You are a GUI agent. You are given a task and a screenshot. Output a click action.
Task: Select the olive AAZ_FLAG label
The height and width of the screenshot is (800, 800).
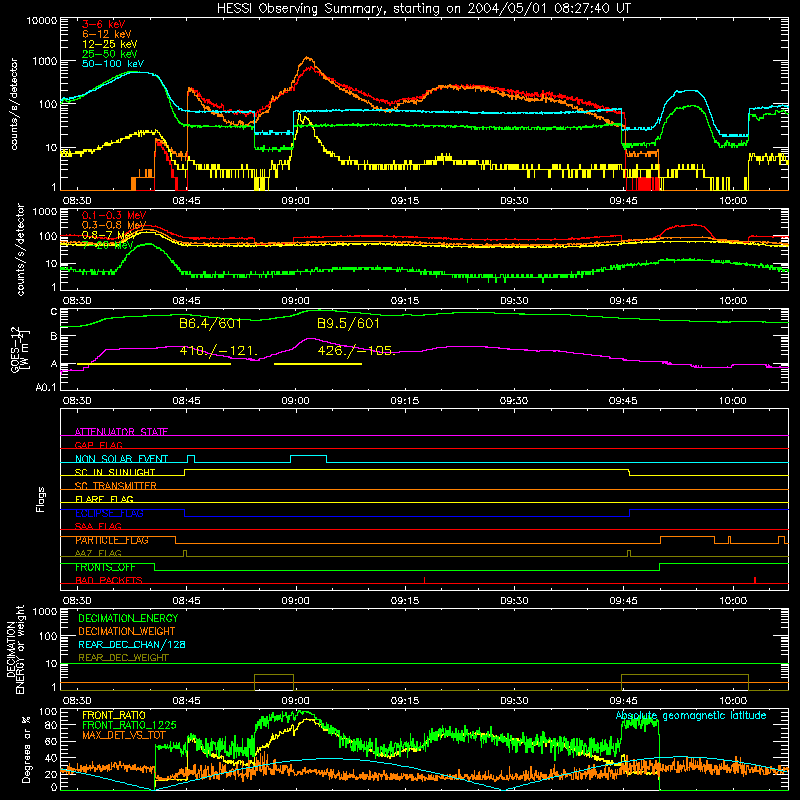[x=98, y=553]
